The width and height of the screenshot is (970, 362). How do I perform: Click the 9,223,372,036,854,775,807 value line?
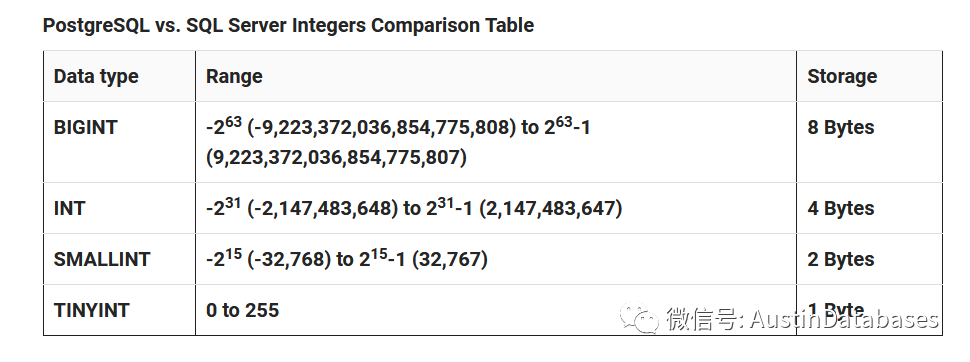pos(337,157)
